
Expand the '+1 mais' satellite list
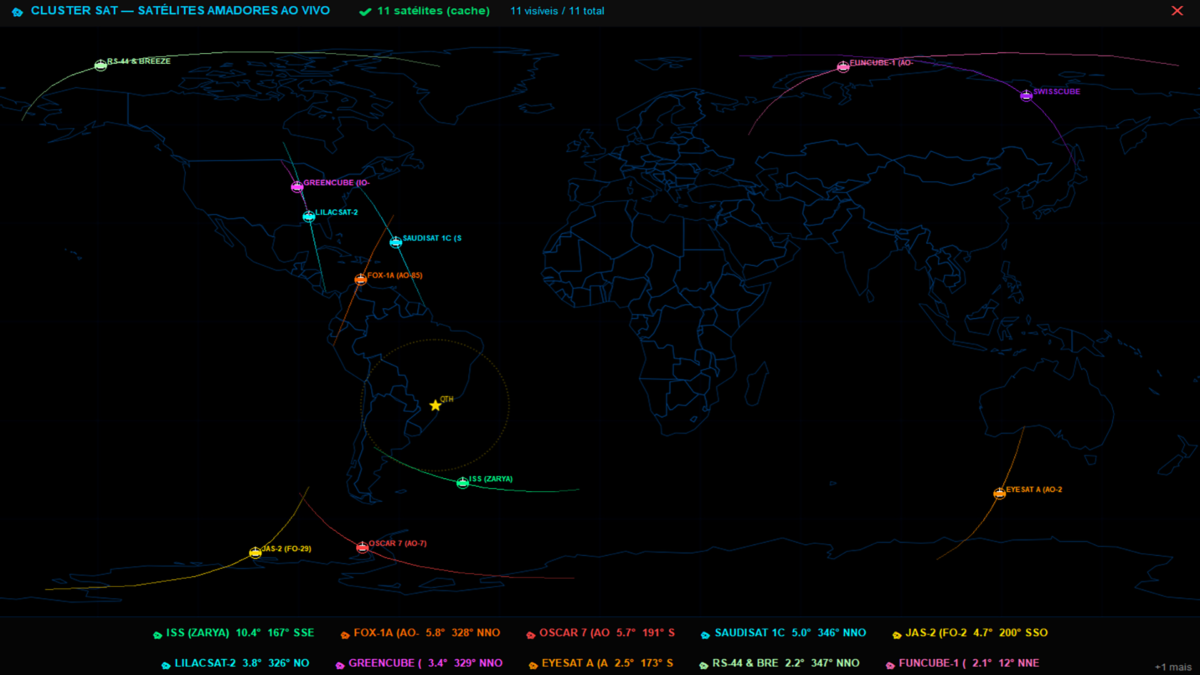pyautogui.click(x=1173, y=666)
